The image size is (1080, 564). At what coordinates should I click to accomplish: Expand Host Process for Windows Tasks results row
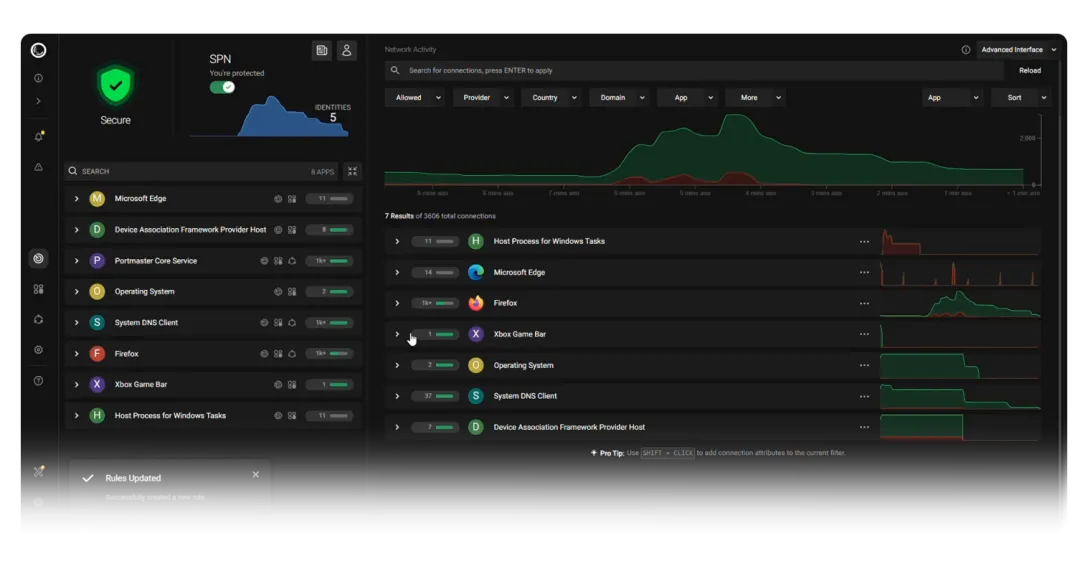(x=397, y=242)
